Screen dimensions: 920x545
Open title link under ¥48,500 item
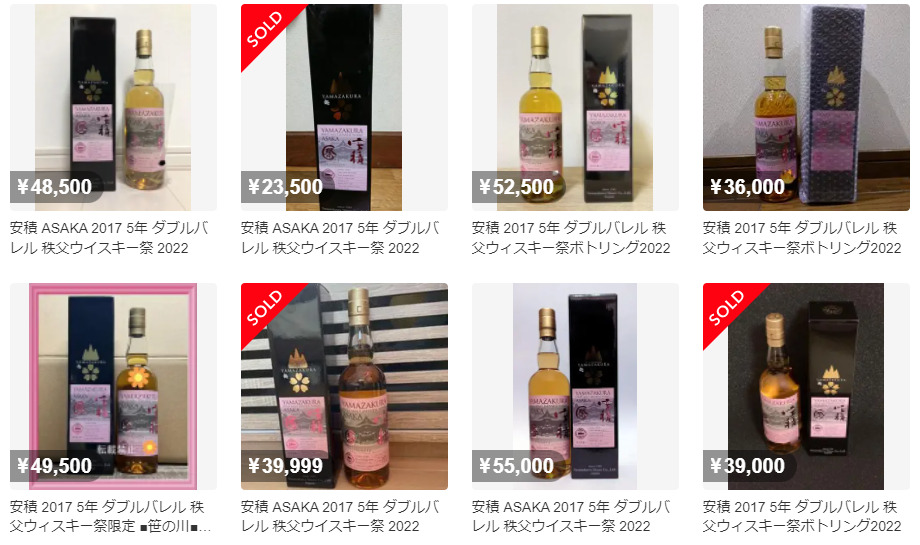click(x=110, y=238)
